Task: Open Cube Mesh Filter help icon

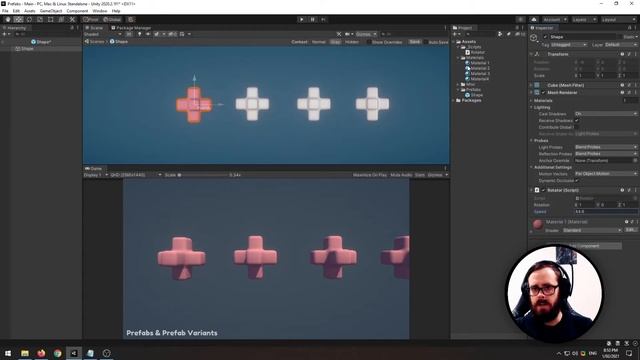Action: (622, 85)
